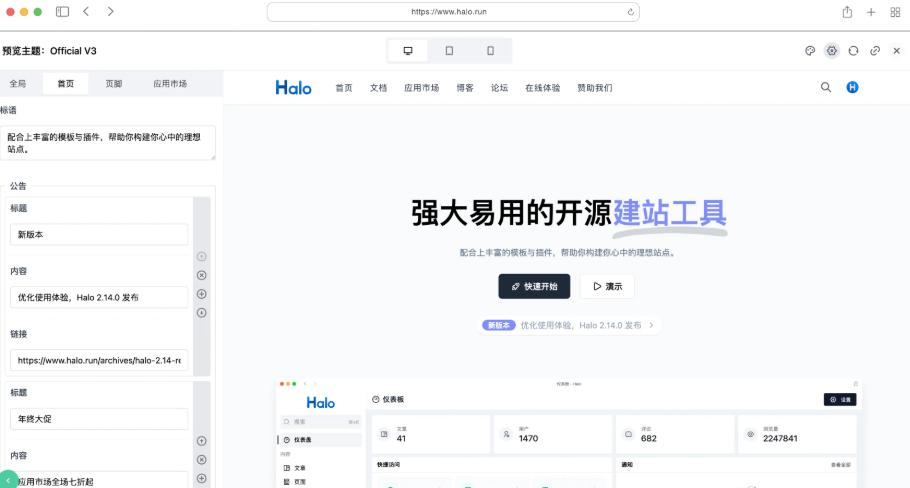This screenshot has width=910, height=488.
Task: Go forward with the browser forward arrow
Action: pyautogui.click(x=110, y=12)
